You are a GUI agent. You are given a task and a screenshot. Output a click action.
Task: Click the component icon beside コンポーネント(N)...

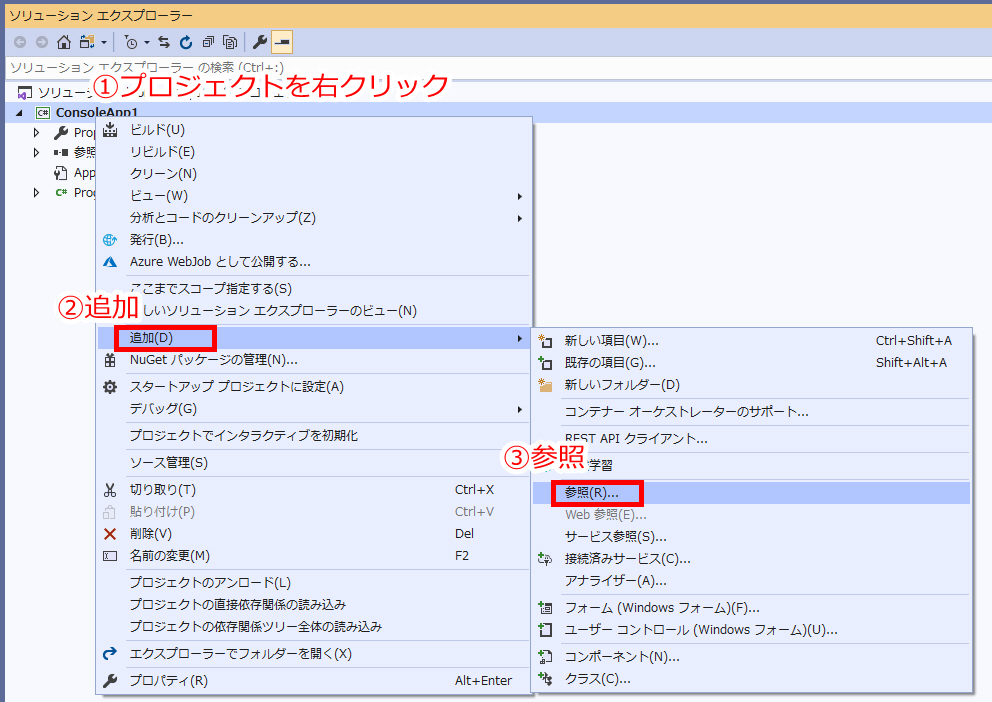click(545, 657)
